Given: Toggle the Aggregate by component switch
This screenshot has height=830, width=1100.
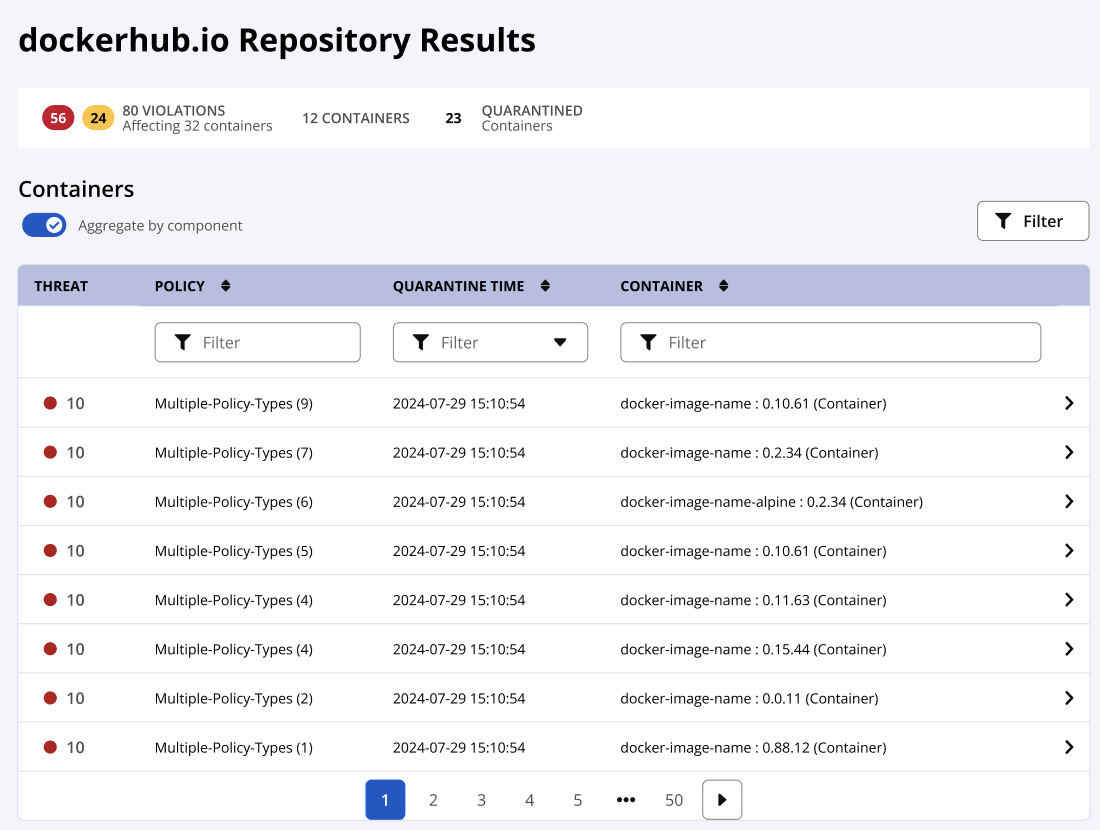Looking at the screenshot, I should [x=44, y=225].
